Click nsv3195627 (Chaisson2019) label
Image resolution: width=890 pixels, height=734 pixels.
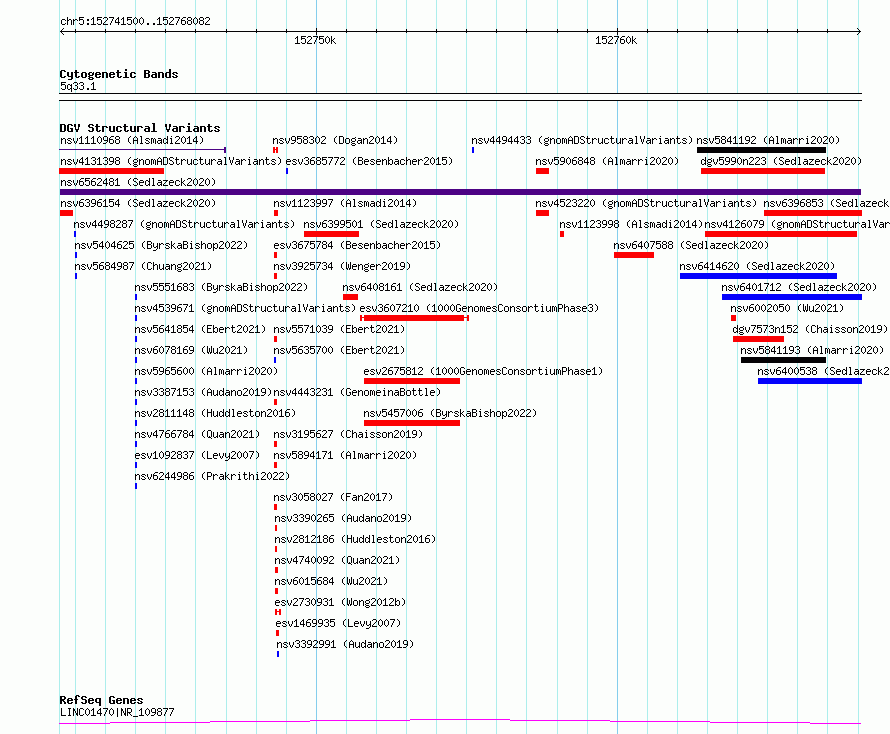point(348,434)
